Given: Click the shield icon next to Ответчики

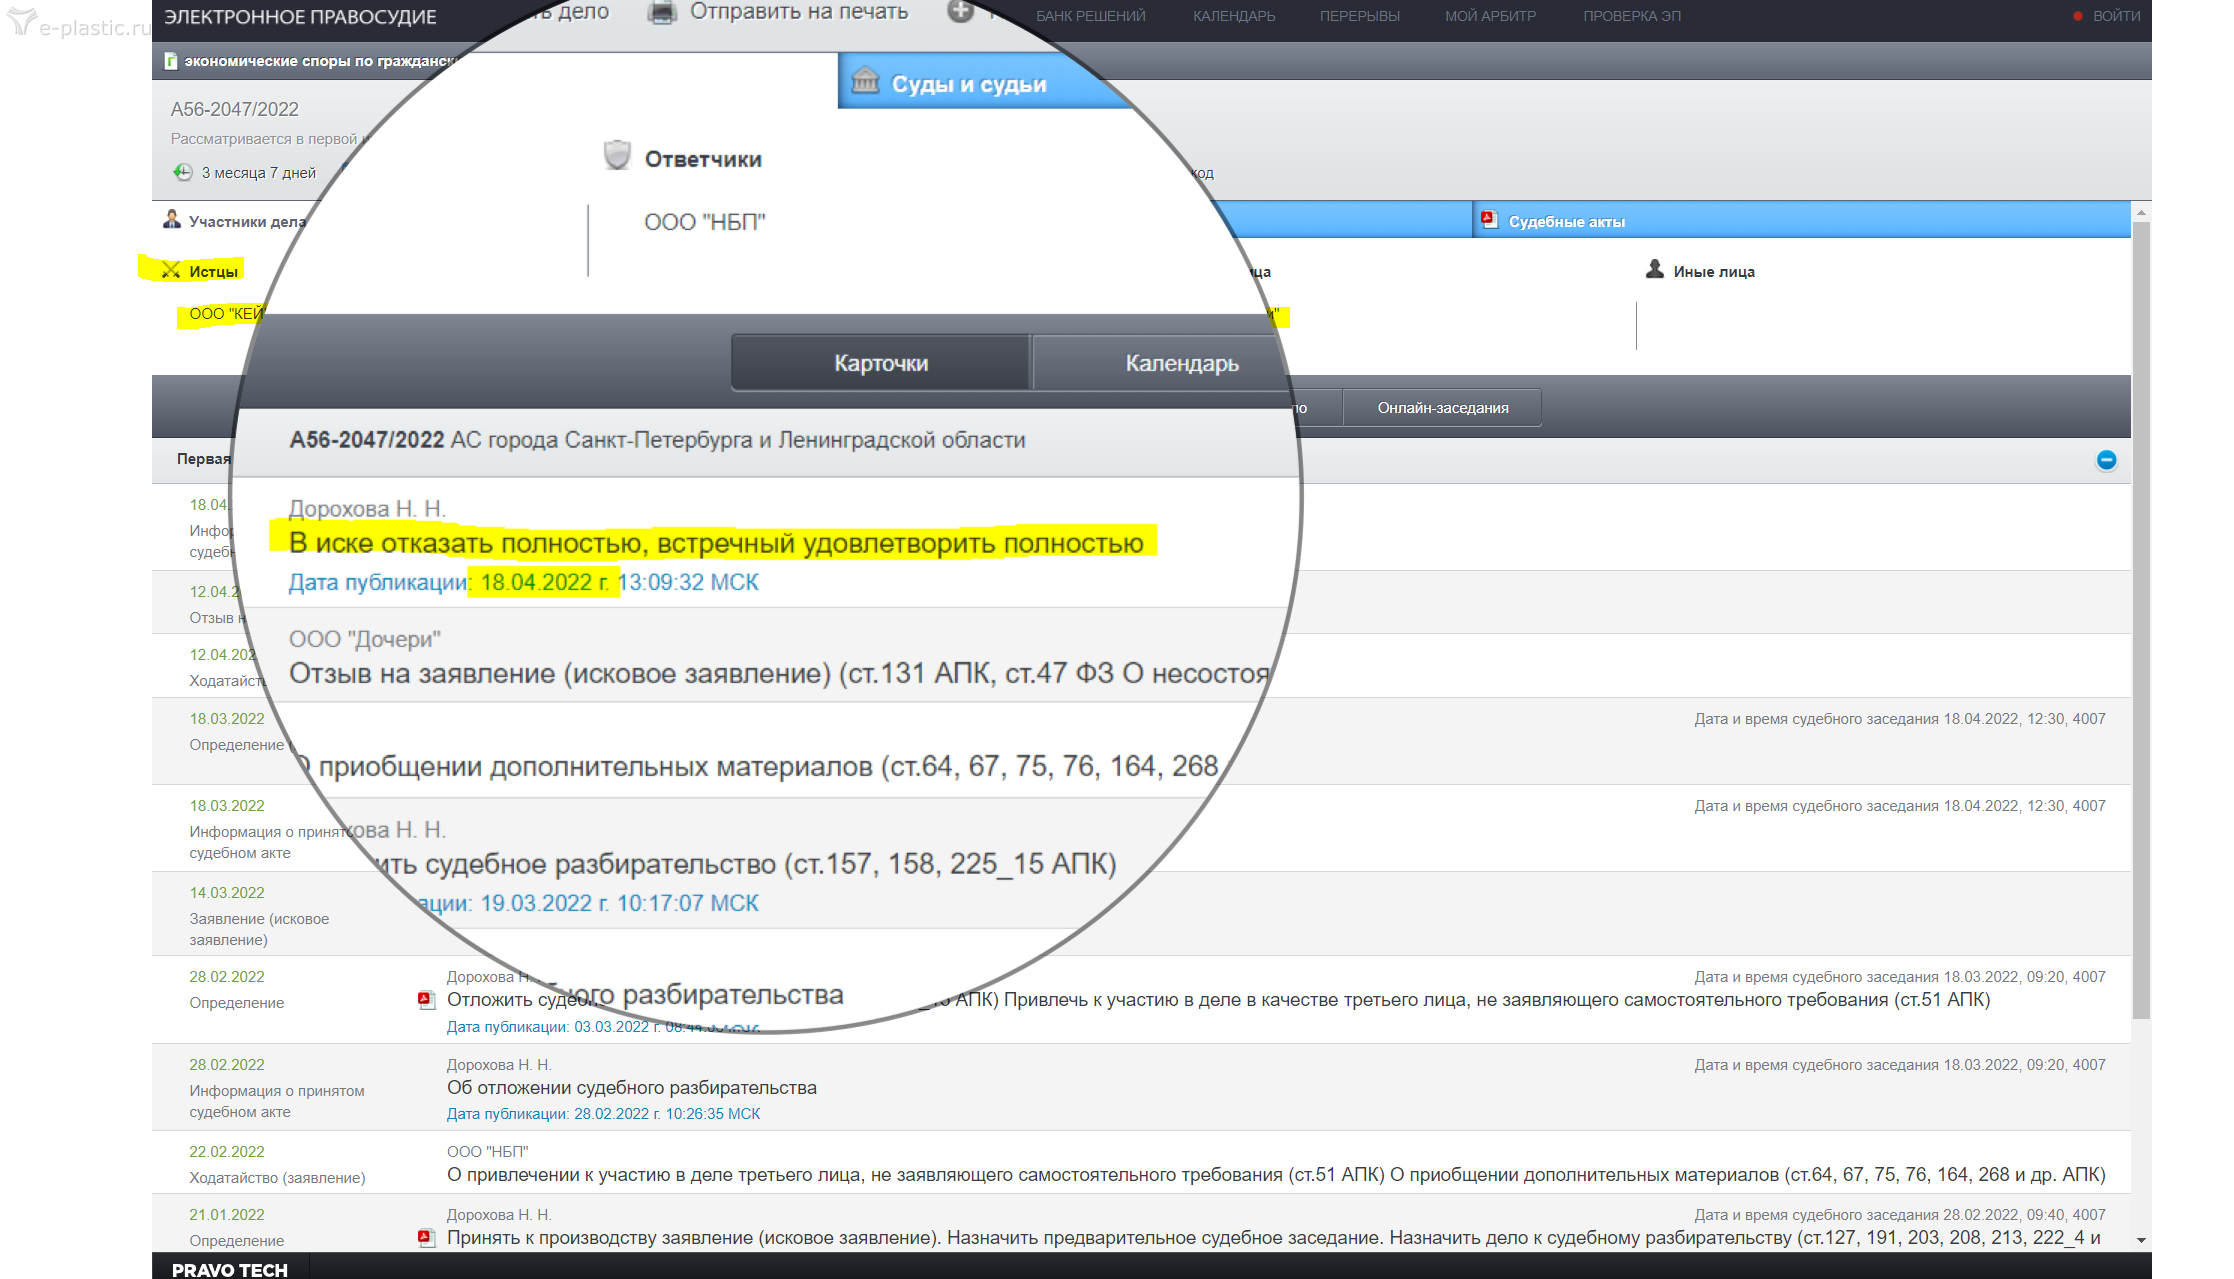Looking at the screenshot, I should coord(617,156).
